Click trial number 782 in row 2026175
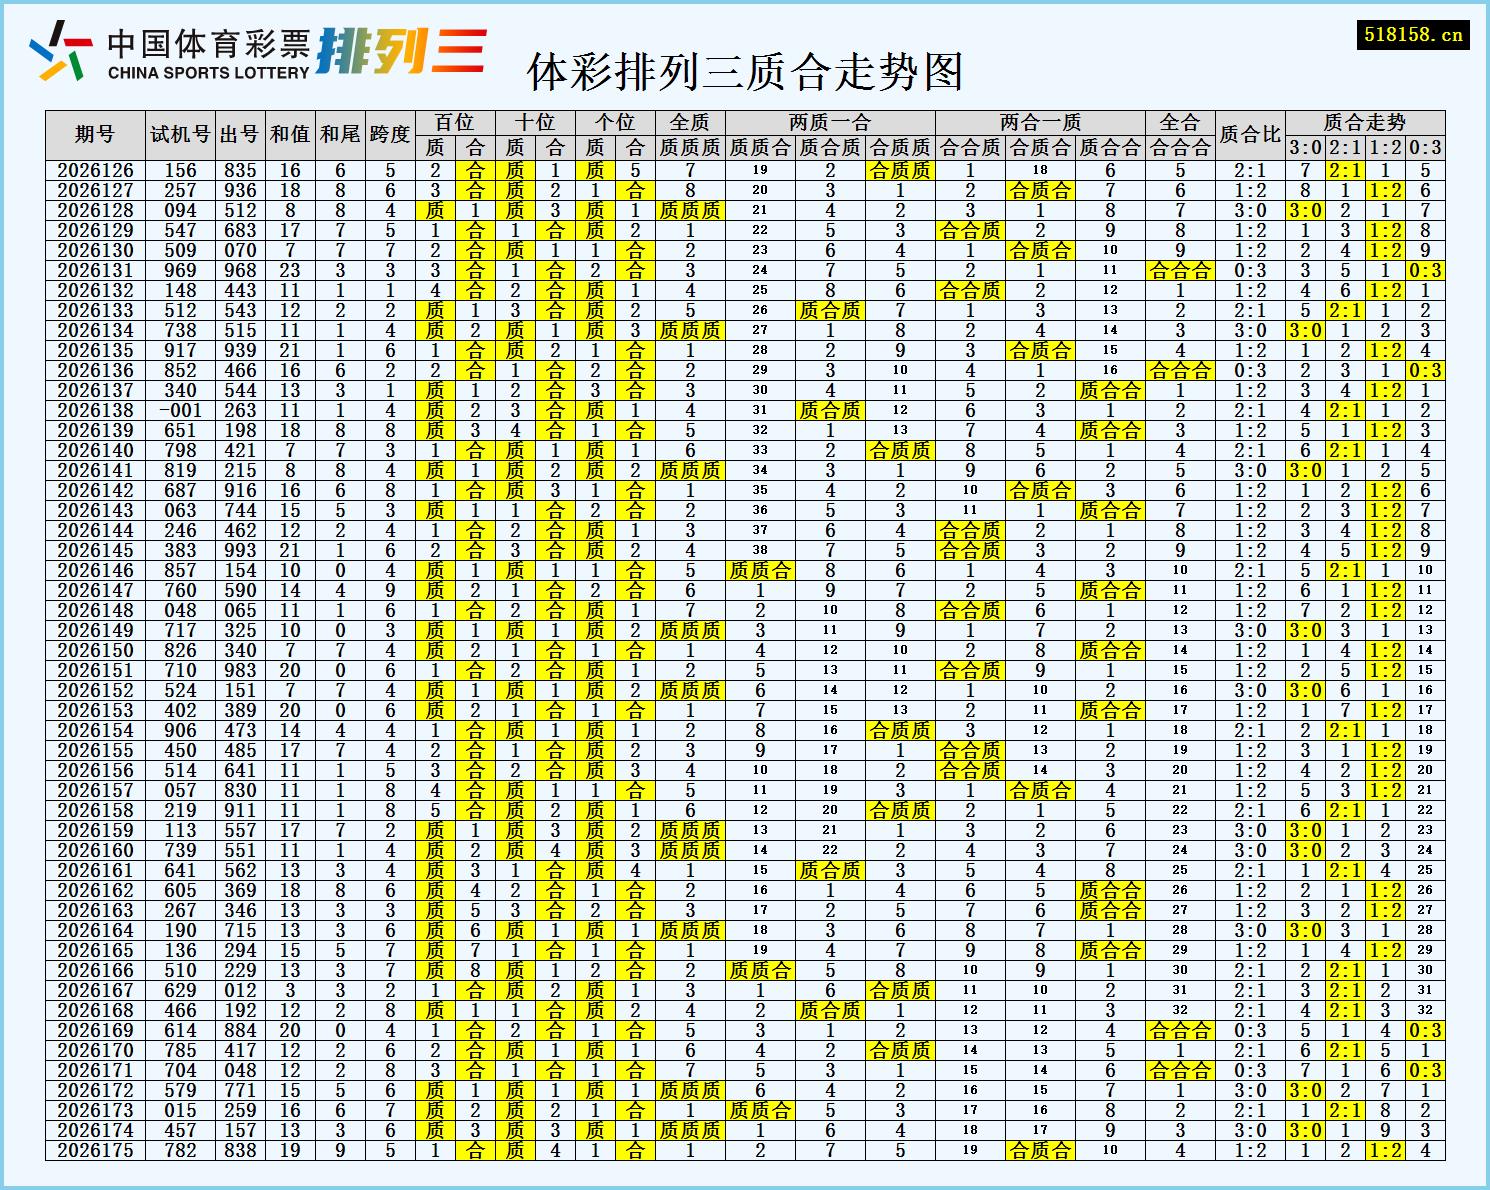The height and width of the screenshot is (1190, 1490). pyautogui.click(x=180, y=1151)
